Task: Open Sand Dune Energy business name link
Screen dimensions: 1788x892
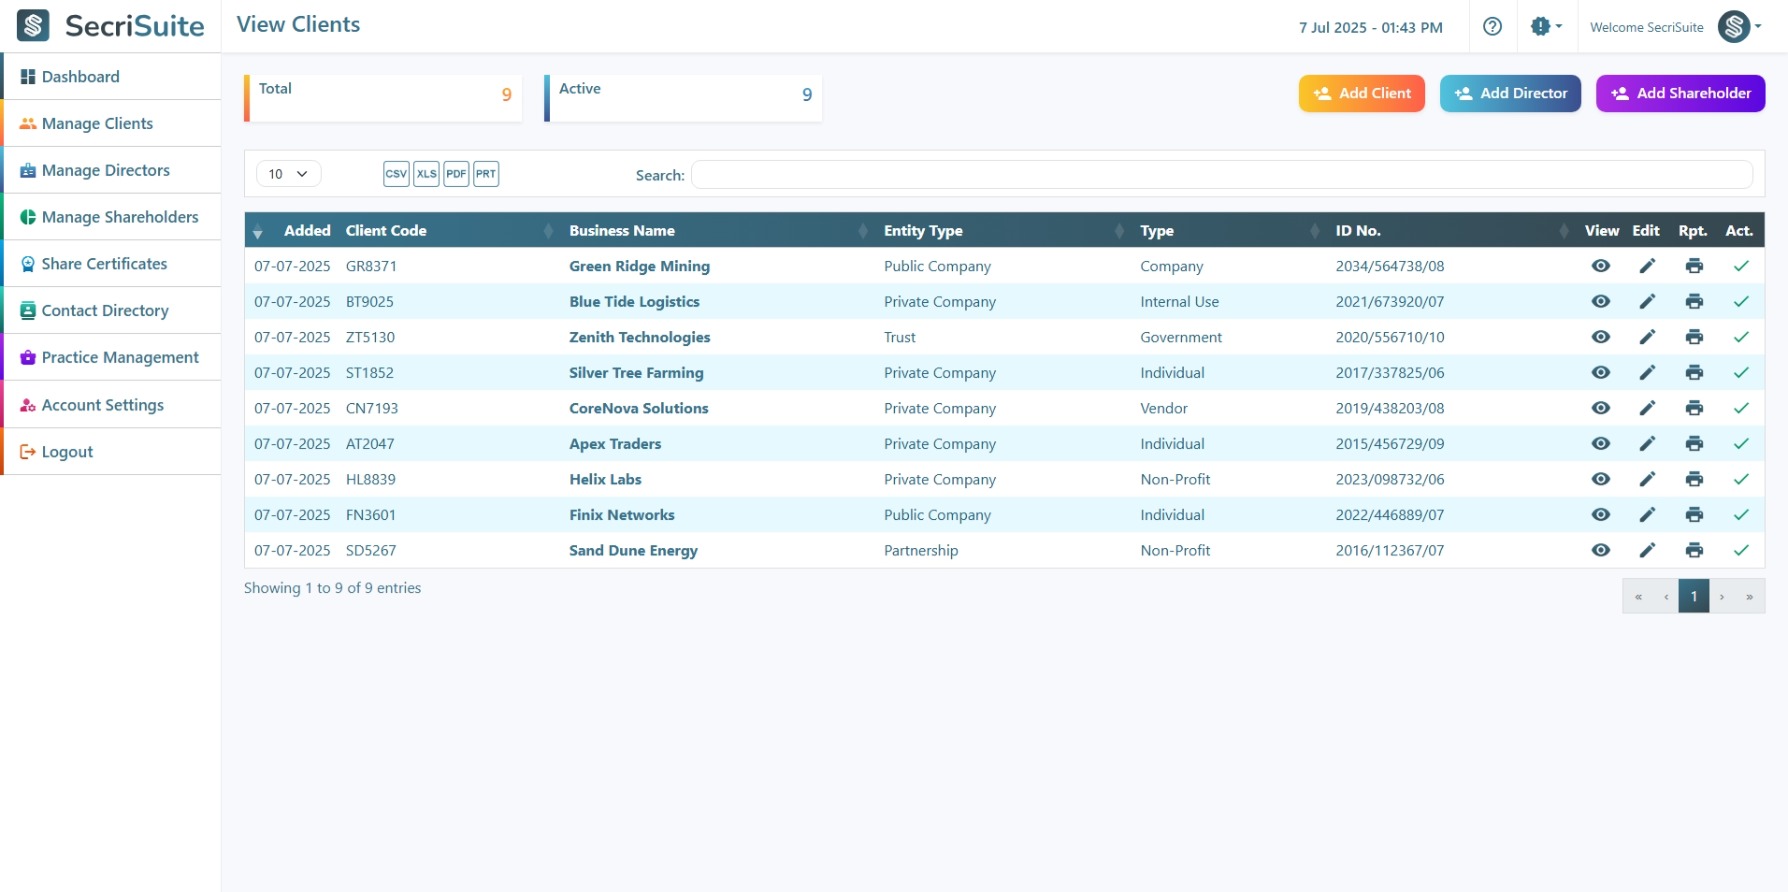Action: tap(633, 550)
